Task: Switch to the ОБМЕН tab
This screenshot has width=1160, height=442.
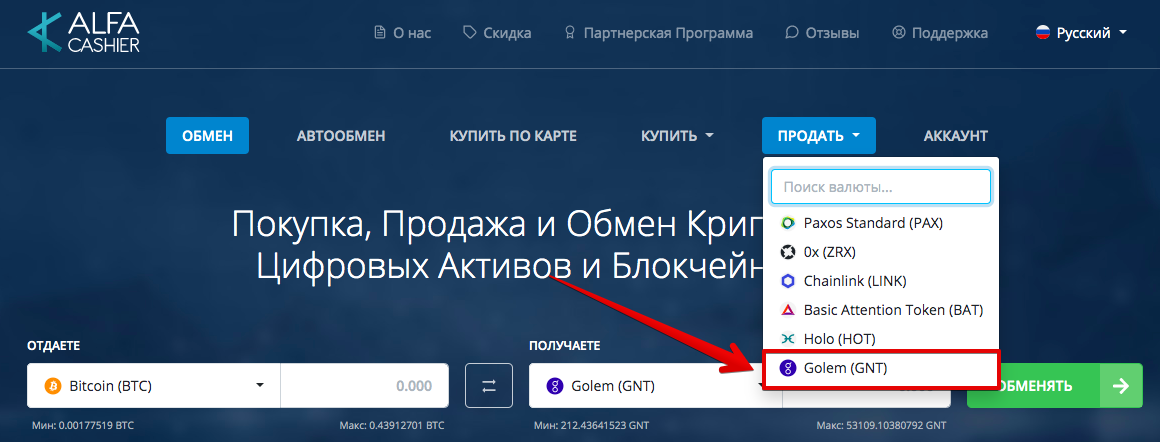Action: coord(207,136)
